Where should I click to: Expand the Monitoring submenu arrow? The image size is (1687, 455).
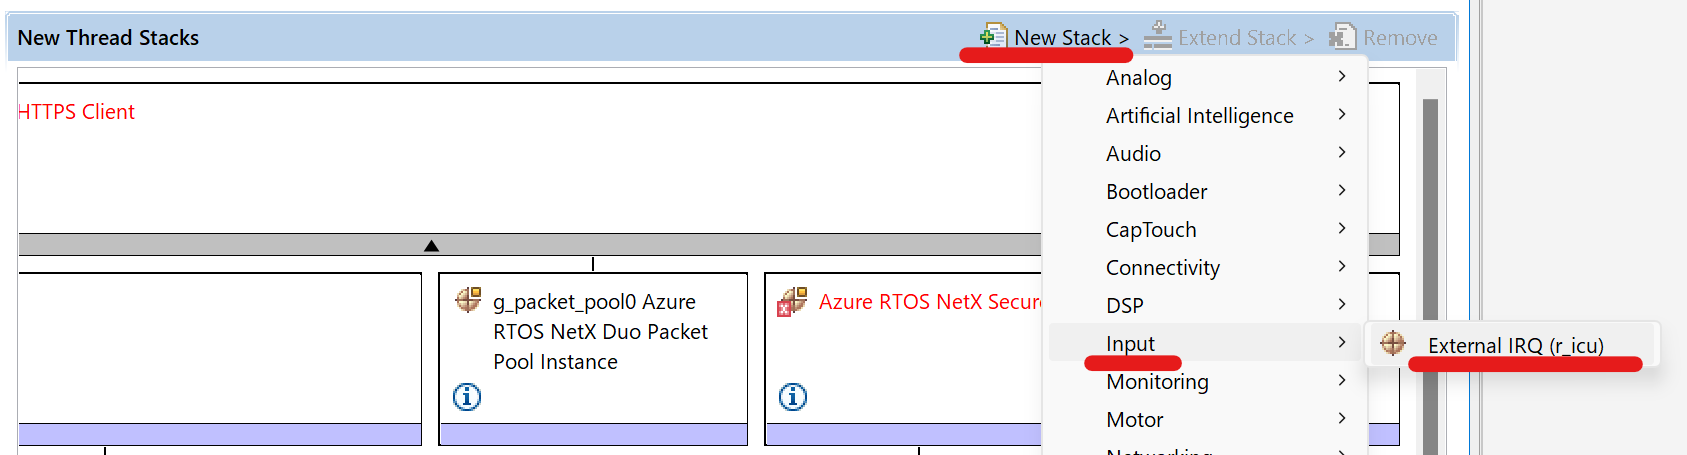[1342, 380]
